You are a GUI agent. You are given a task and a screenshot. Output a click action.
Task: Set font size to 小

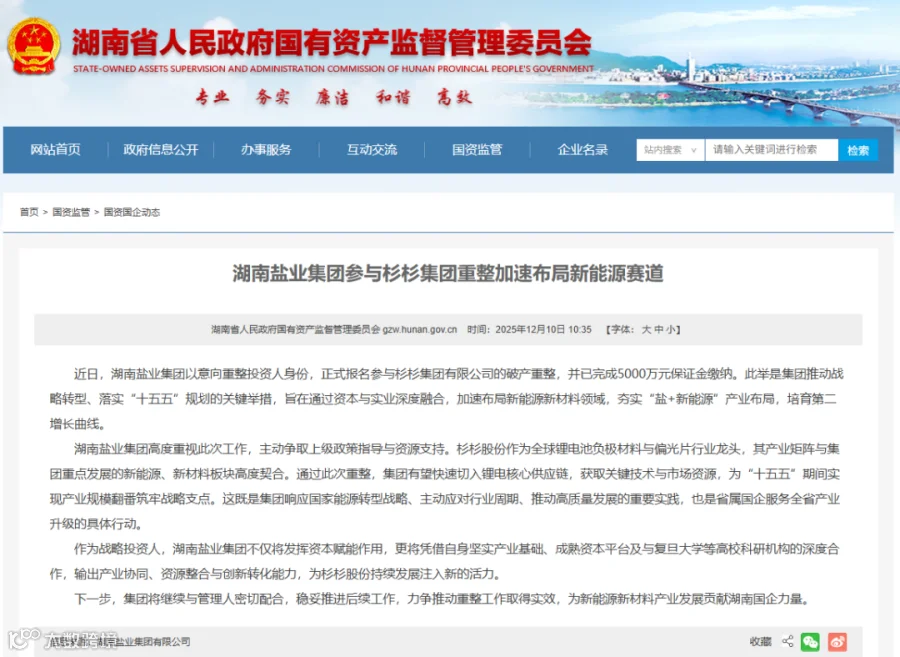[x=670, y=329]
